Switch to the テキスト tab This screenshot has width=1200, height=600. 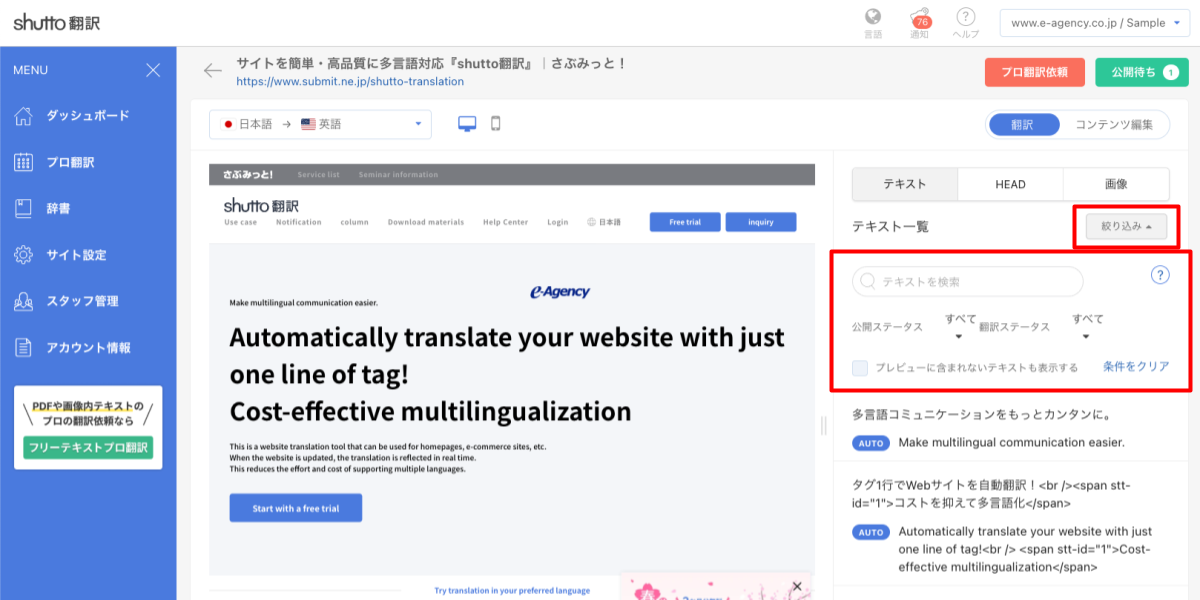904,184
